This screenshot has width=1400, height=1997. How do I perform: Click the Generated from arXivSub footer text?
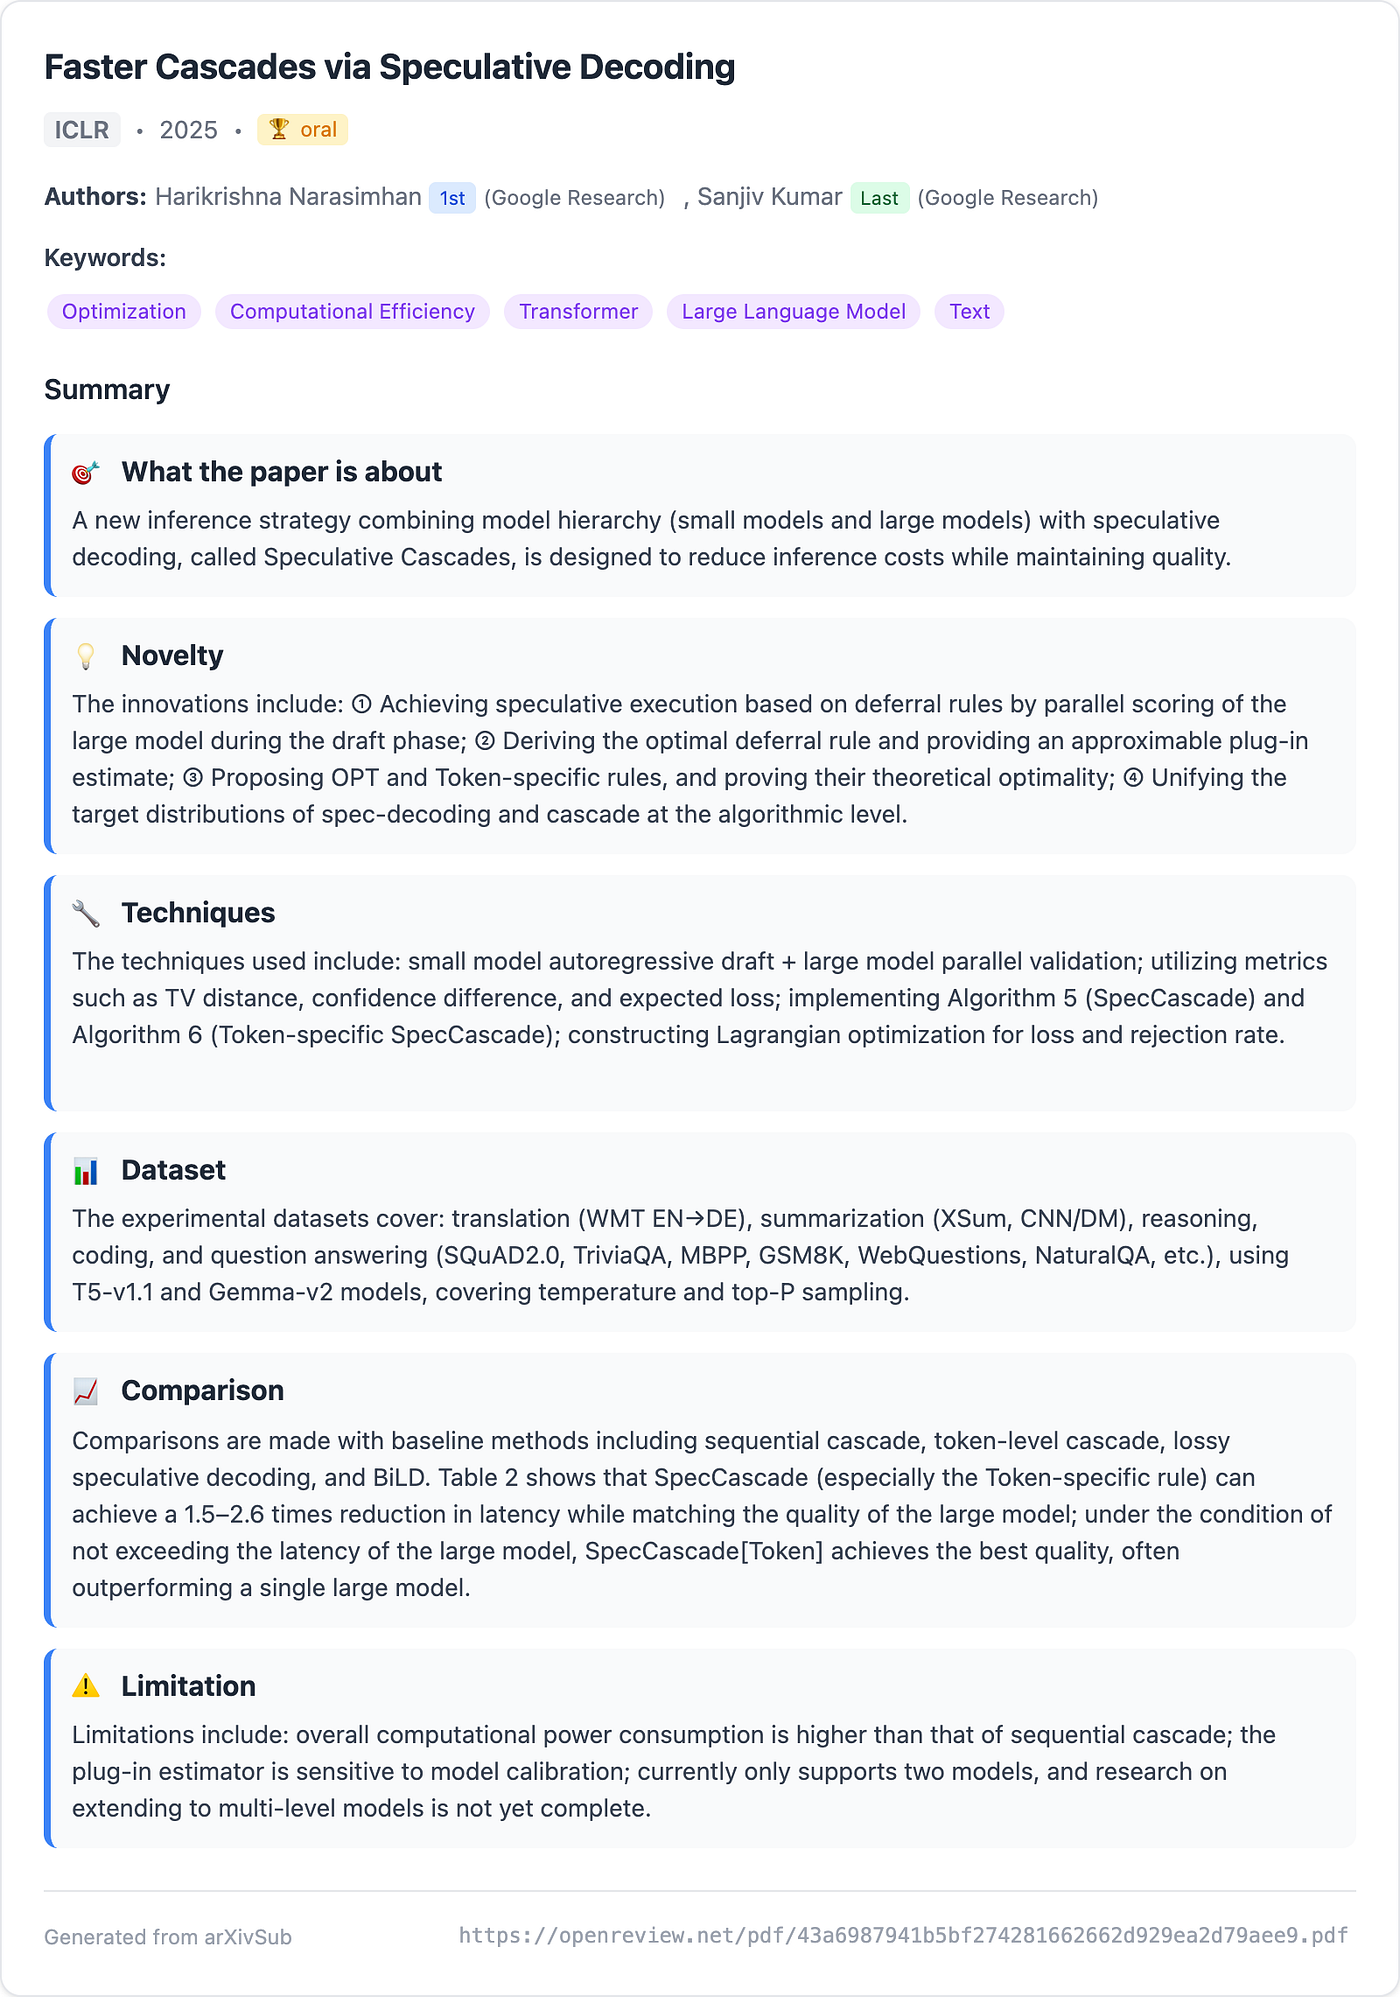[x=168, y=1937]
